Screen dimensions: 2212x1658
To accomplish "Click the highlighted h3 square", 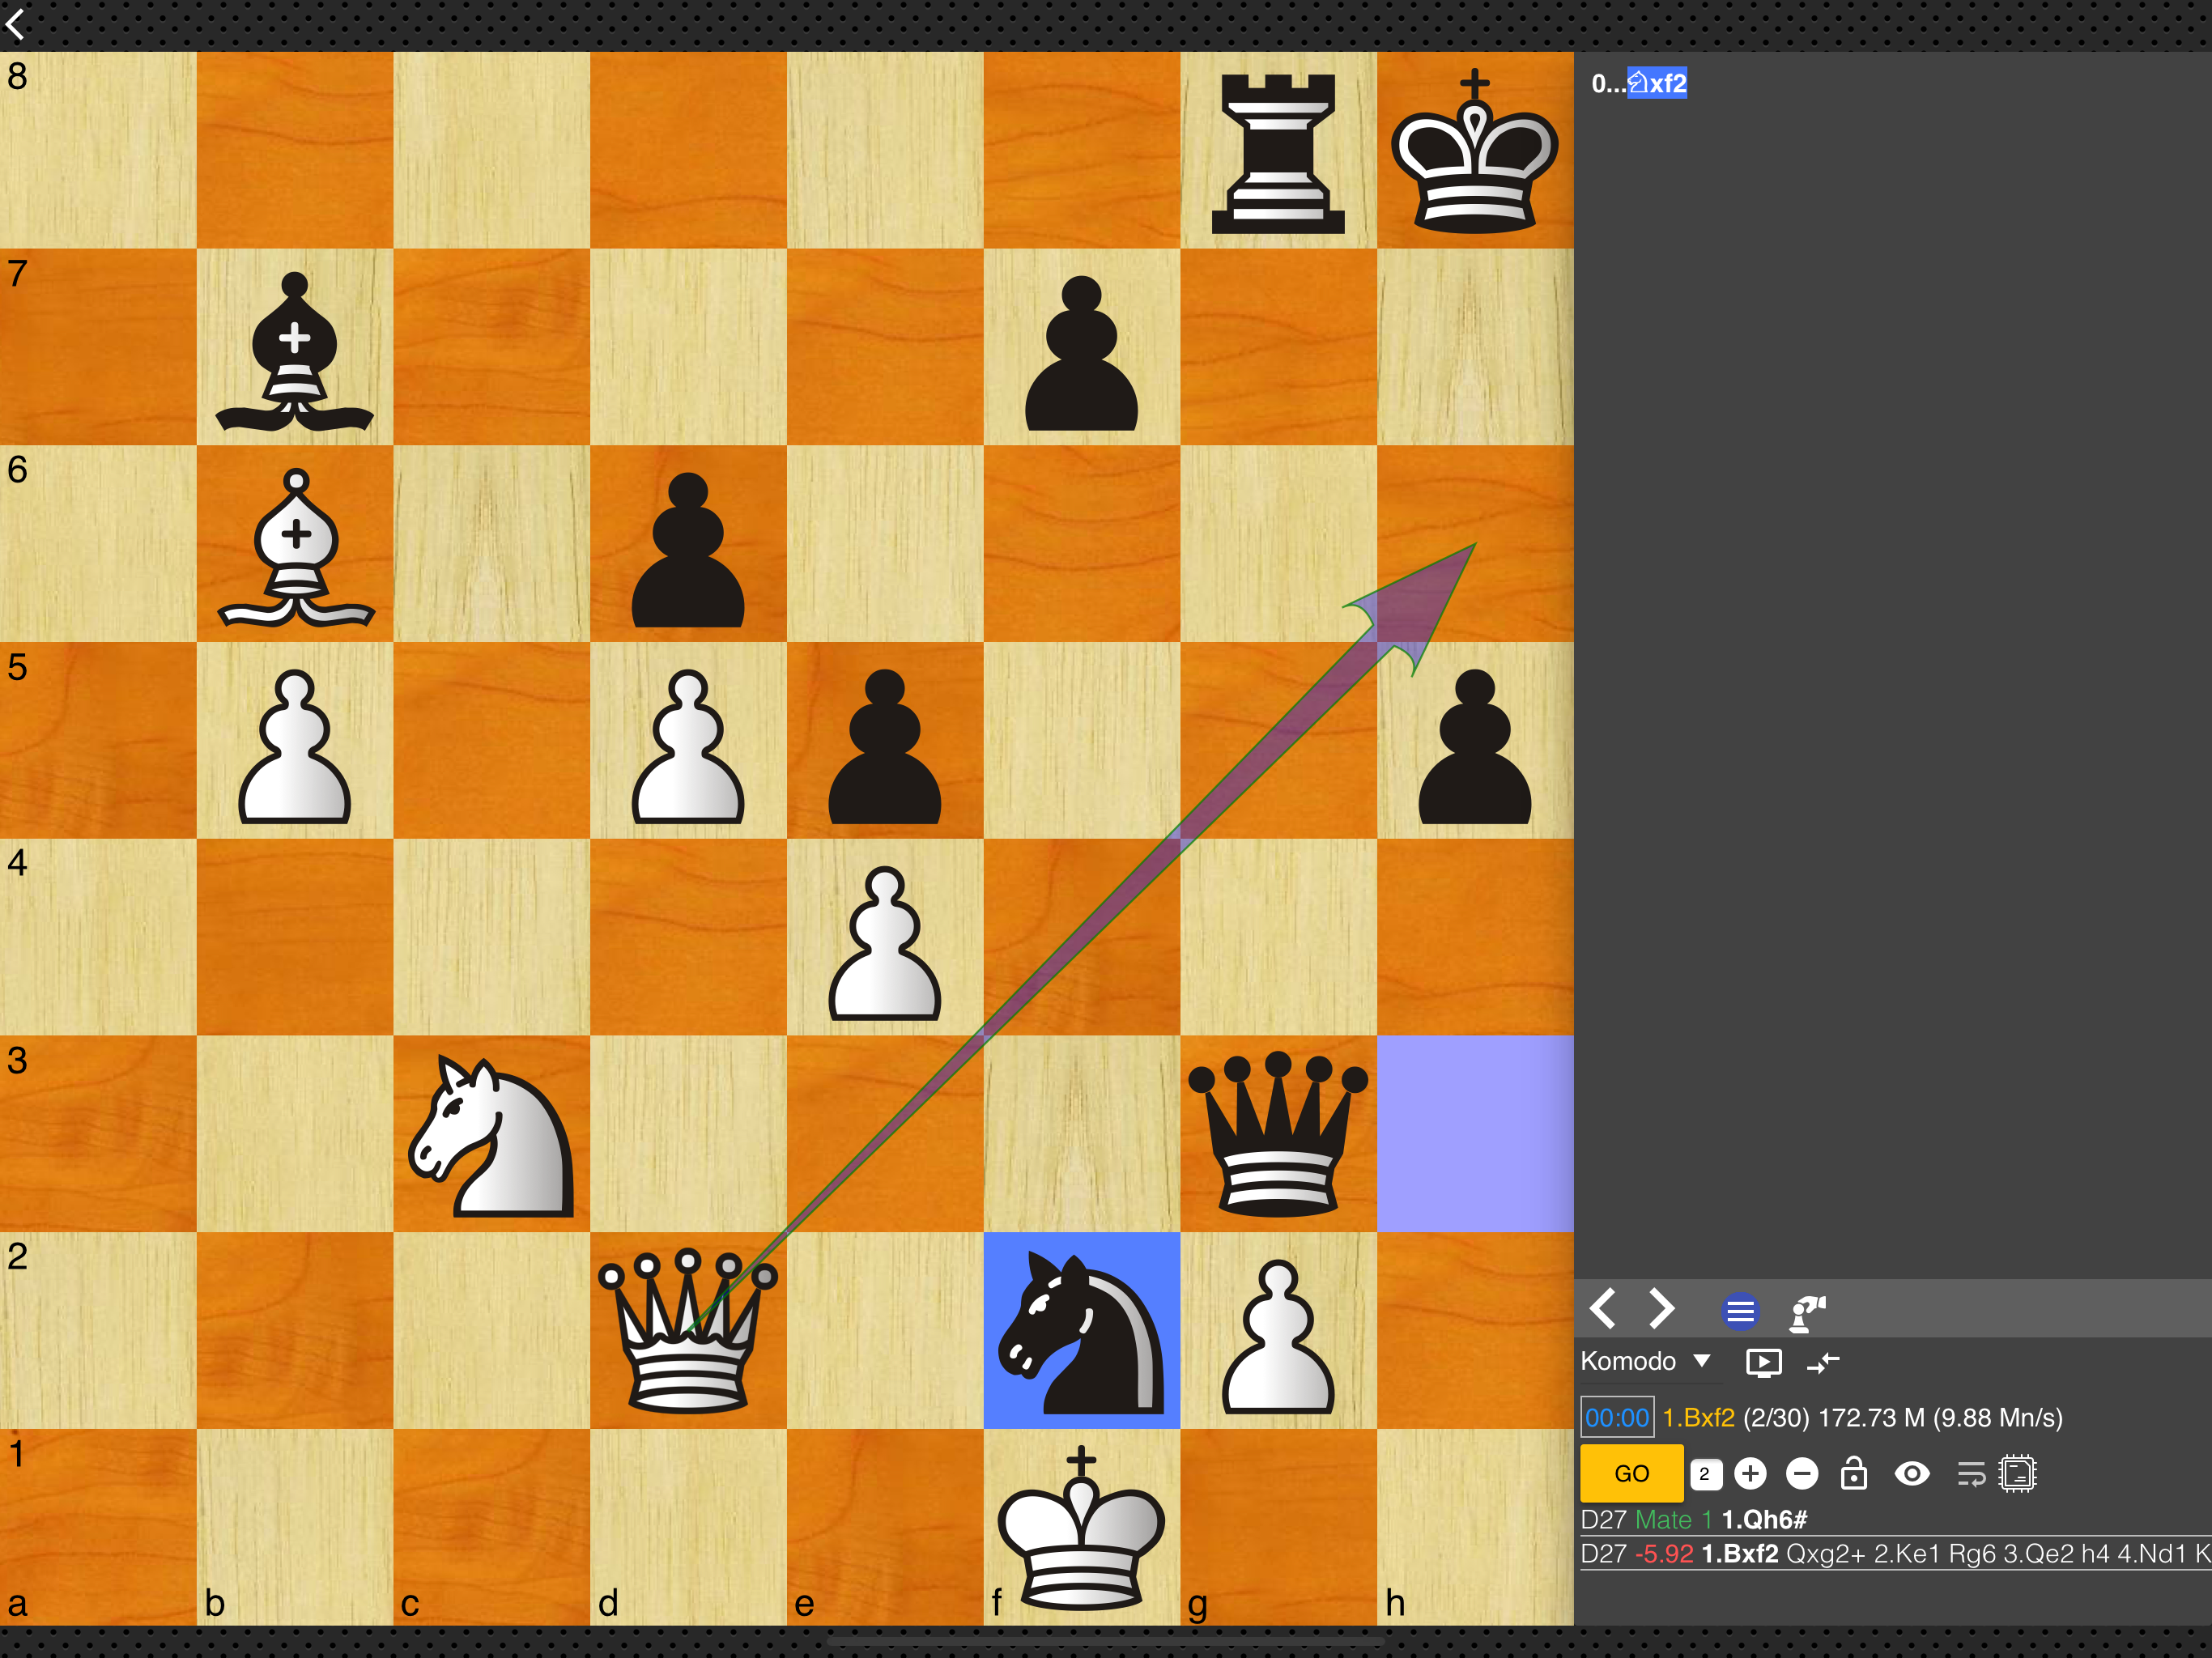I will (x=1475, y=1133).
